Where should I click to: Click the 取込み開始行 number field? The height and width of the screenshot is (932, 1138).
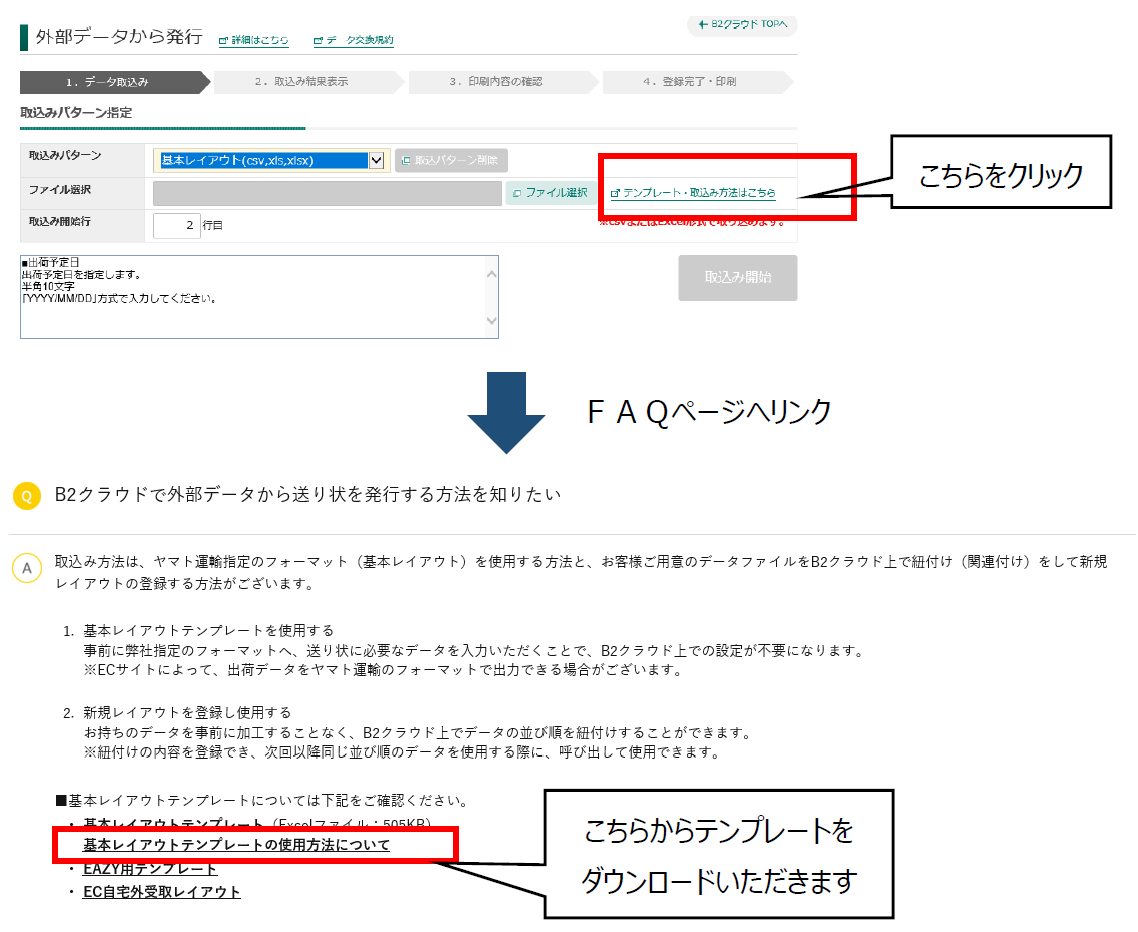coord(176,225)
